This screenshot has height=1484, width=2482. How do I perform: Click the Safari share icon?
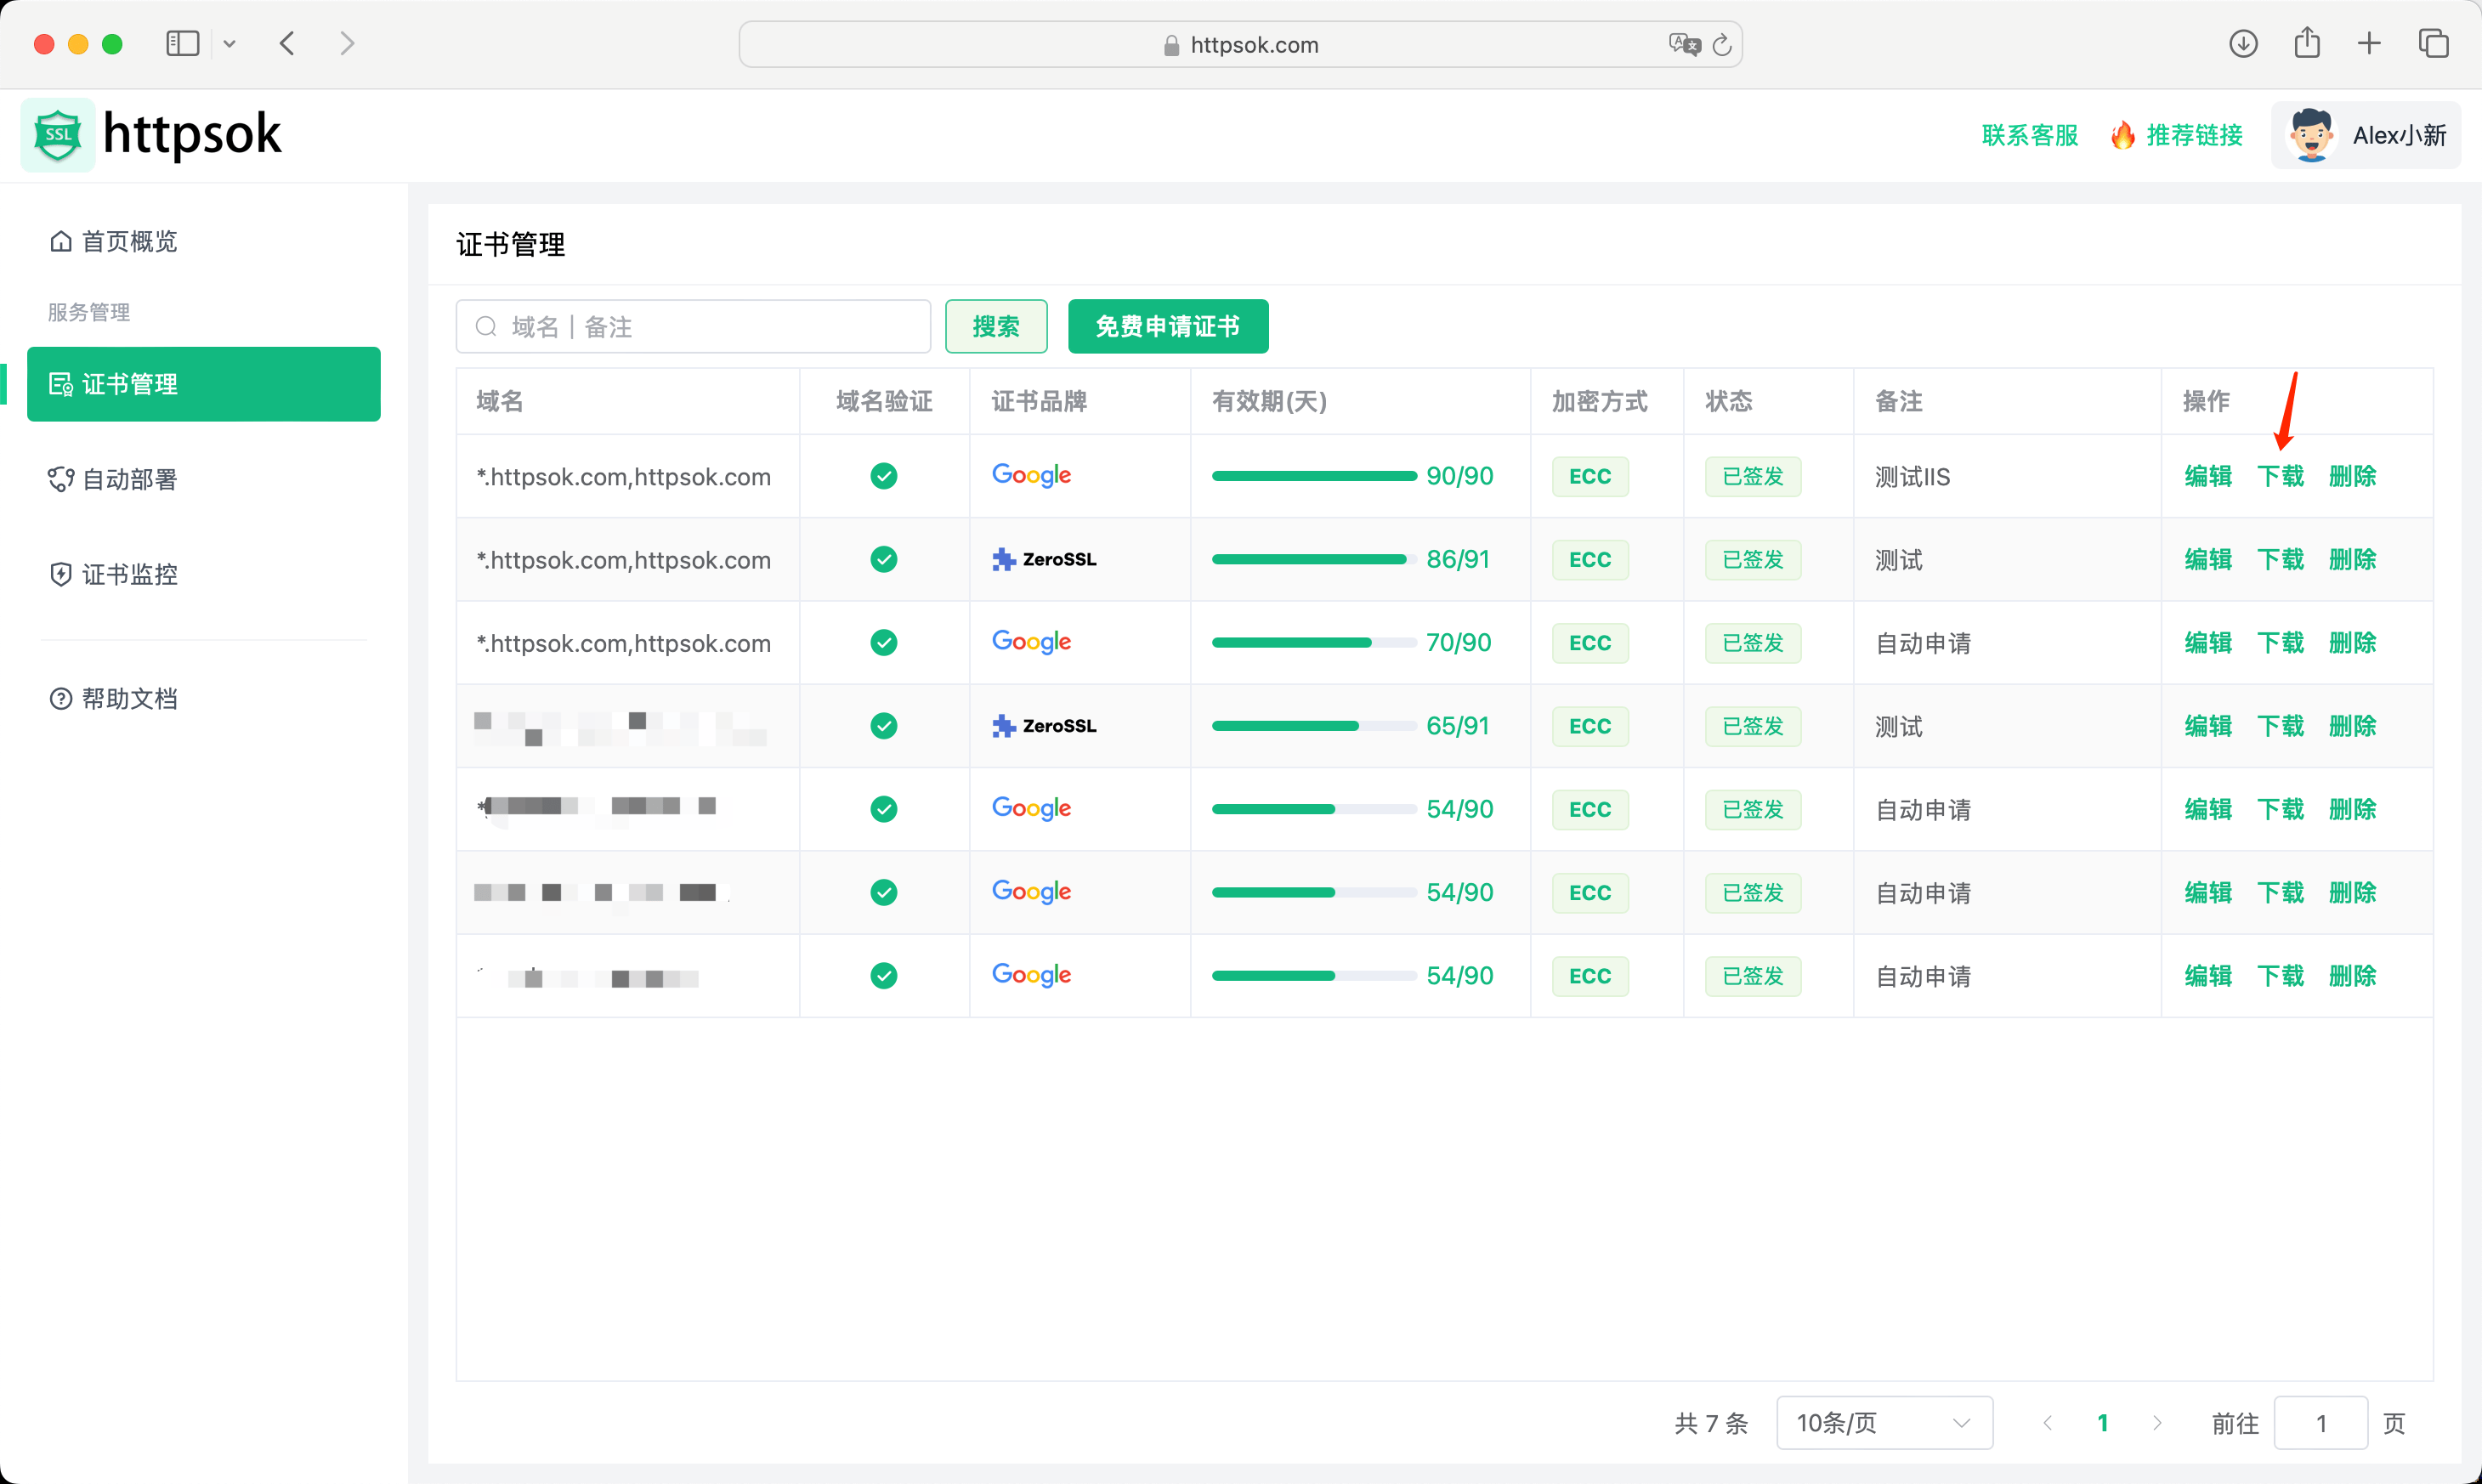[x=2307, y=43]
